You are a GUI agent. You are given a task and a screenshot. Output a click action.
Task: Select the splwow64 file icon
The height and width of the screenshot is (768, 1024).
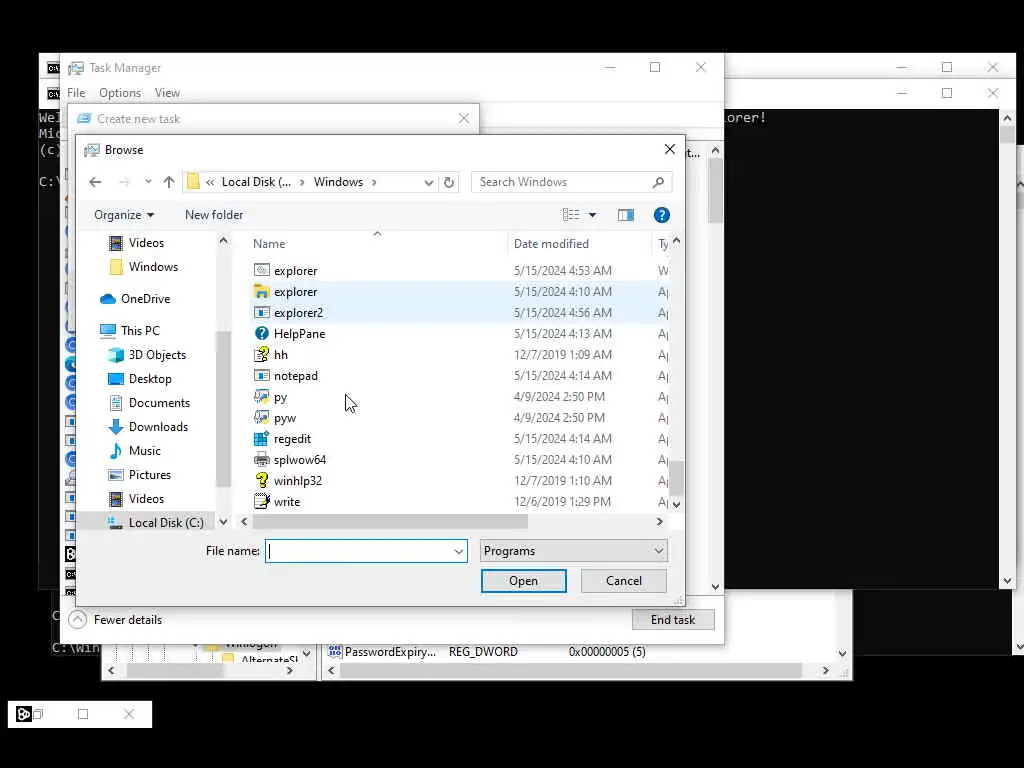pyautogui.click(x=261, y=460)
